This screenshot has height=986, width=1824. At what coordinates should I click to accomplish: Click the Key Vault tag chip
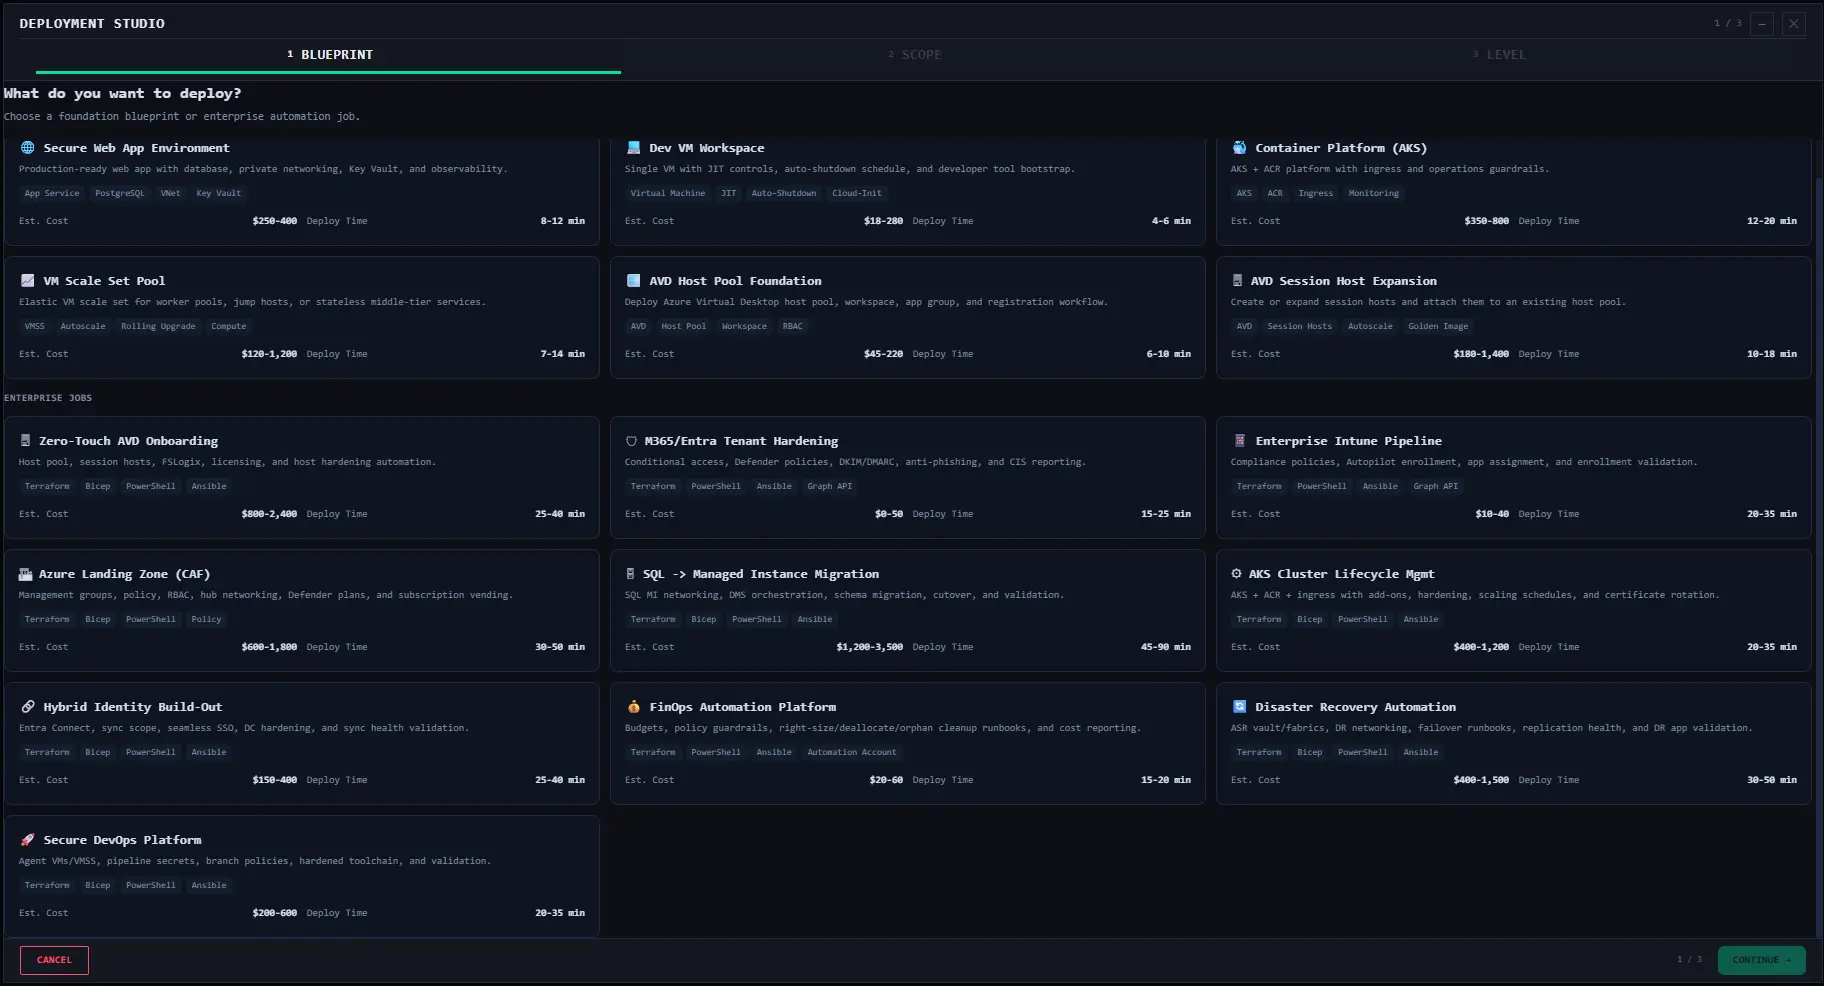[x=218, y=193]
